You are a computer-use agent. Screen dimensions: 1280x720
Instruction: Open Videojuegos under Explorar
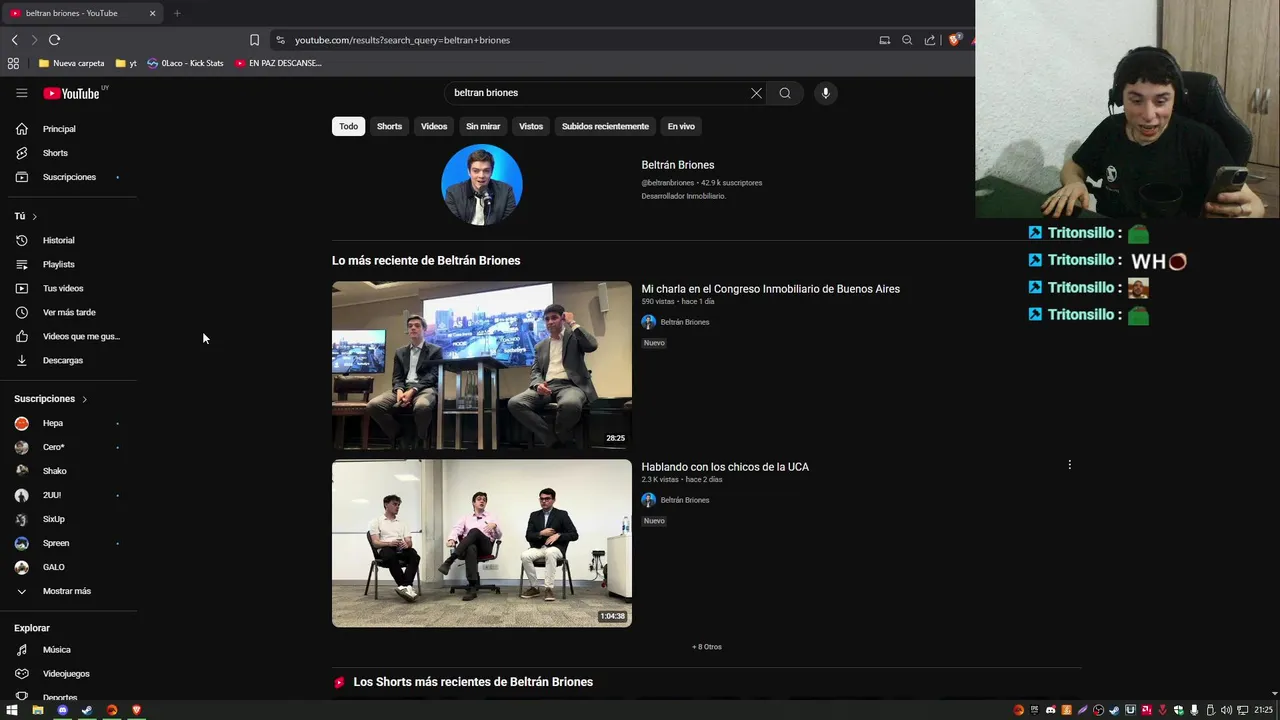pos(68,674)
